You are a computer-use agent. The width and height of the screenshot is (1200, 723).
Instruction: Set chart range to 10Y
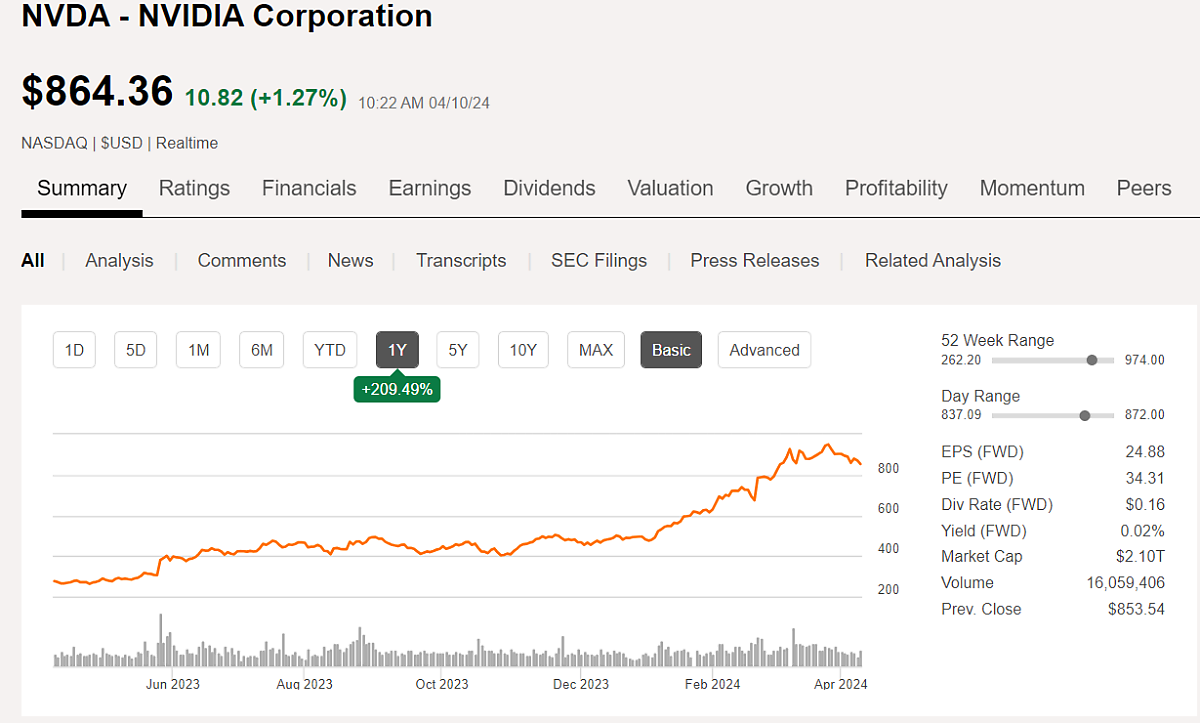coord(523,350)
